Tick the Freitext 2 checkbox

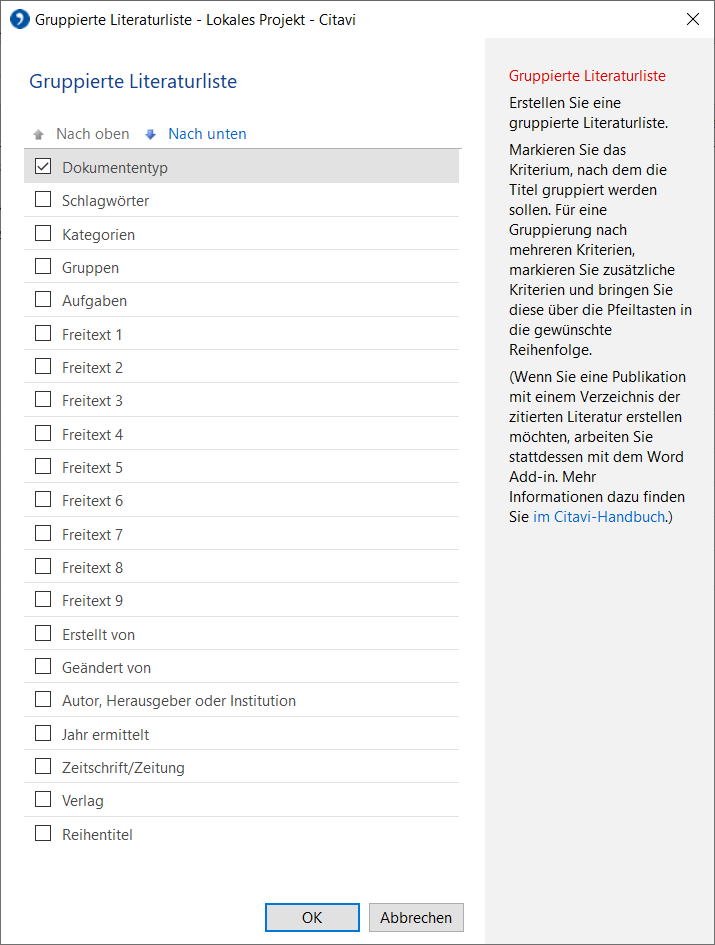click(x=43, y=366)
